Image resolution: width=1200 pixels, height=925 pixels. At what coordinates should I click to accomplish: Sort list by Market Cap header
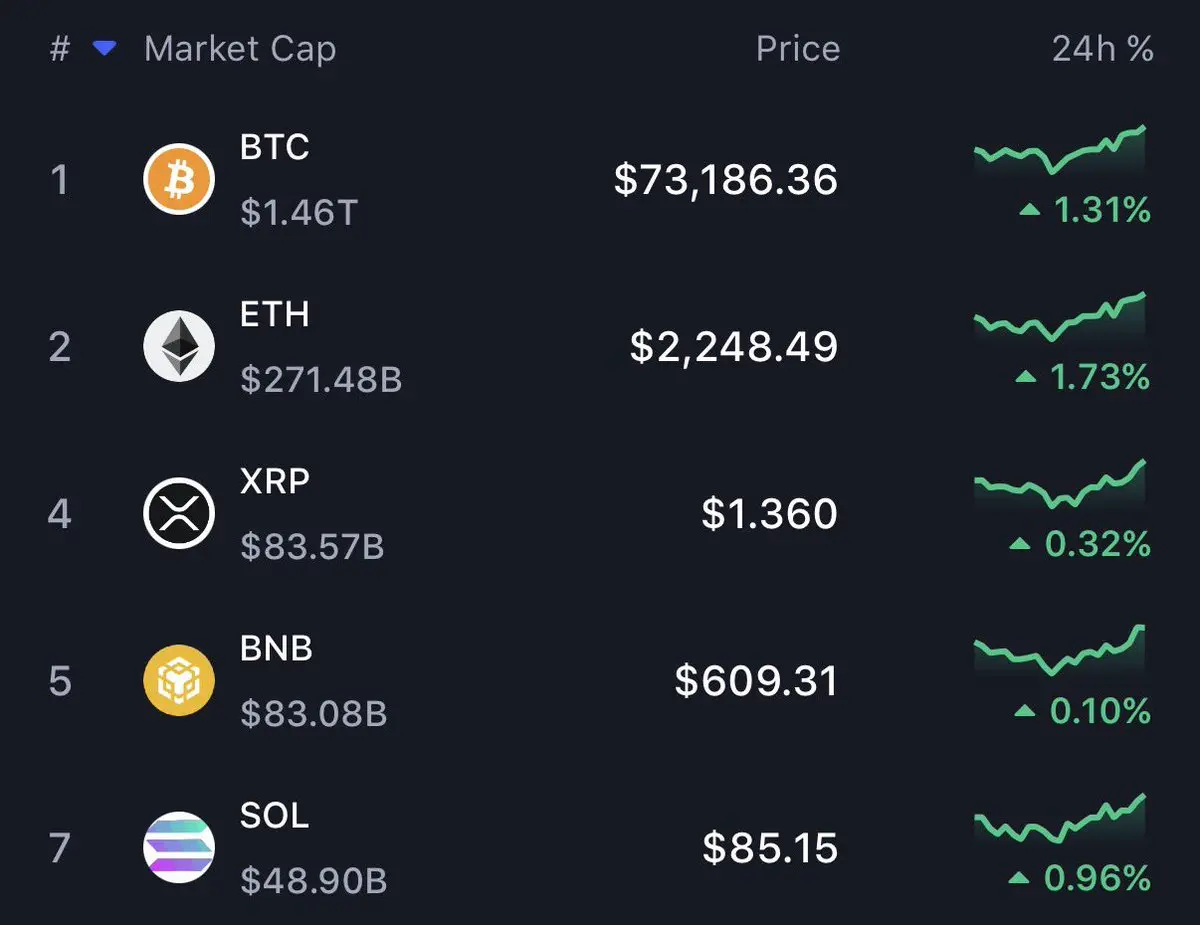coord(240,49)
